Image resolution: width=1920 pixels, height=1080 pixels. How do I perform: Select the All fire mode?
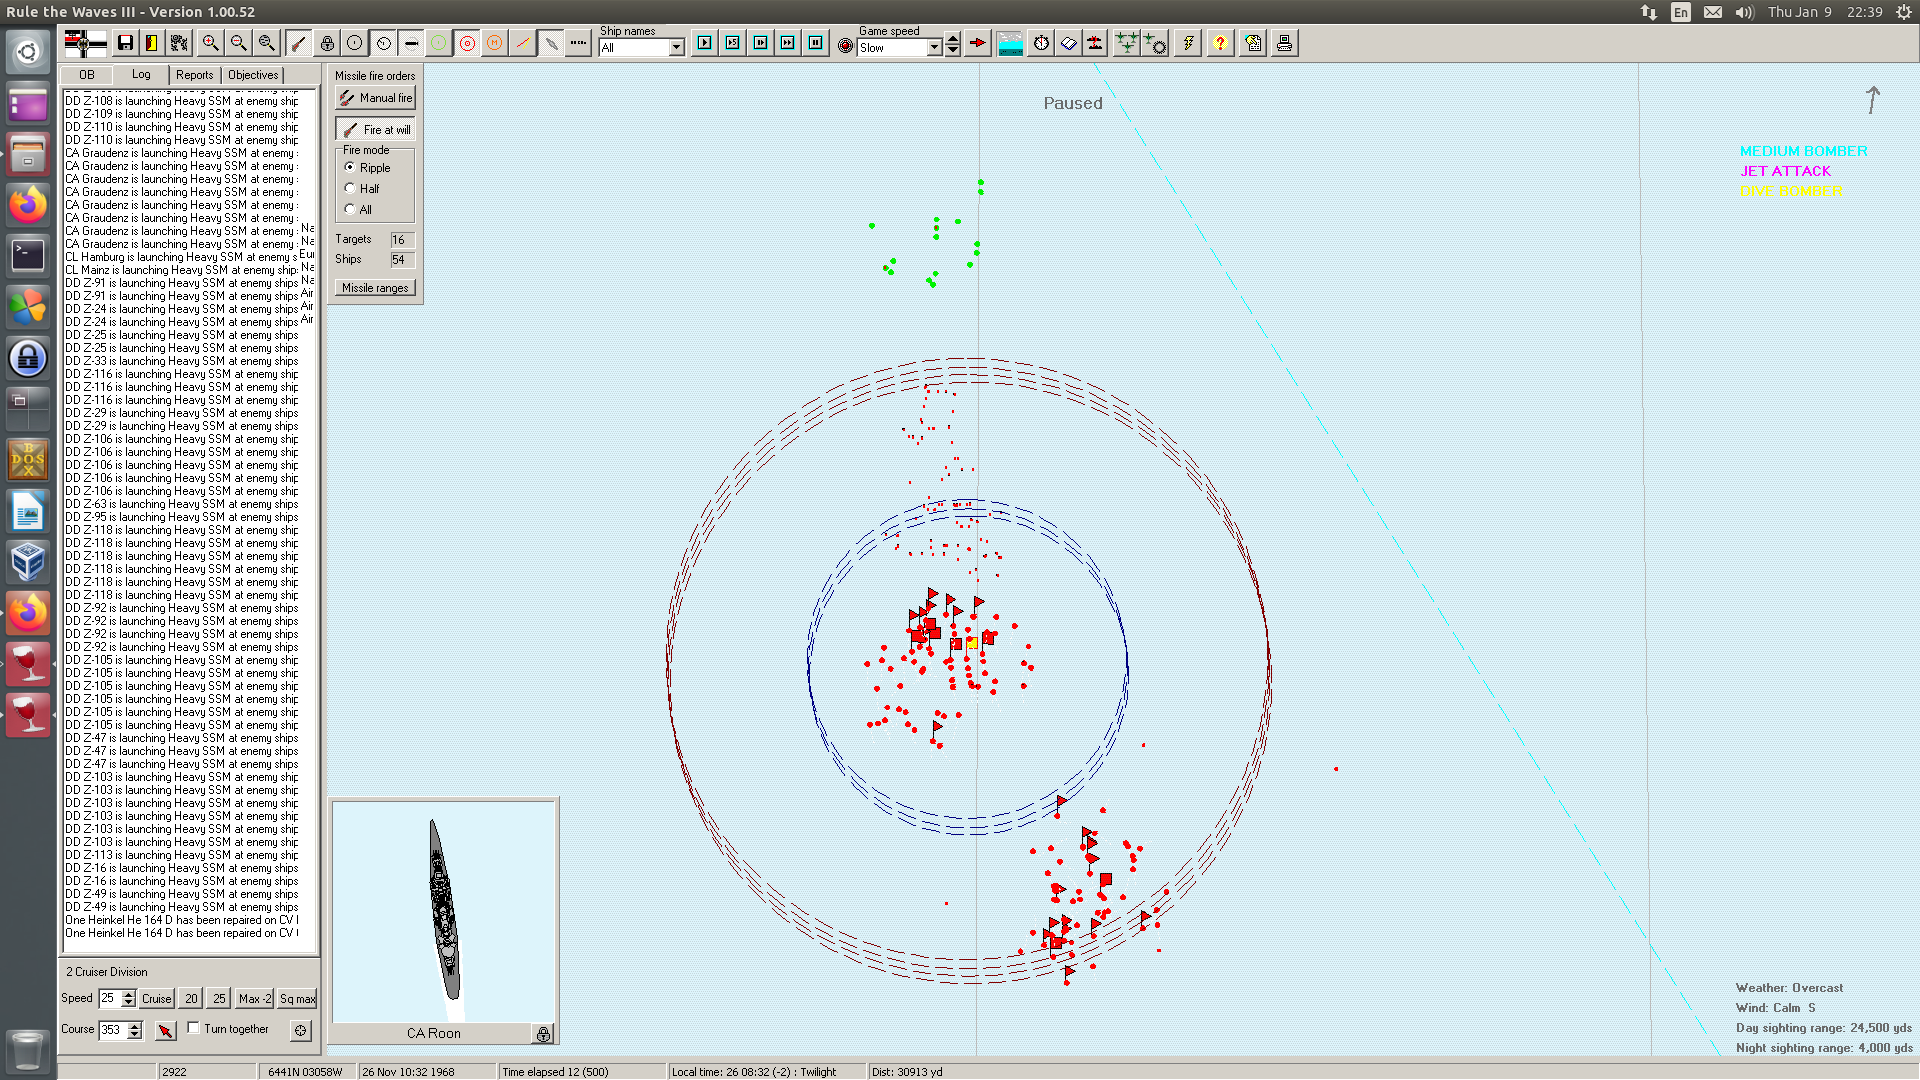350,209
